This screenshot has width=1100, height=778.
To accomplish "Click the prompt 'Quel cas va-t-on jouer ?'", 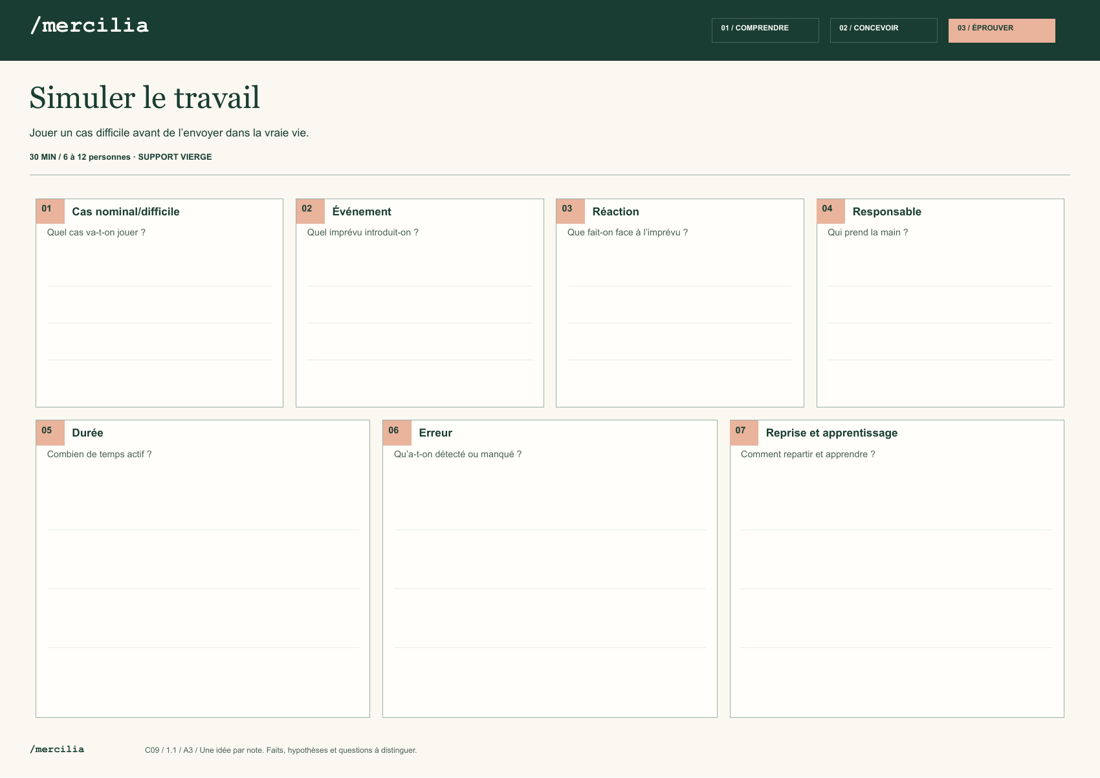I will (x=96, y=232).
